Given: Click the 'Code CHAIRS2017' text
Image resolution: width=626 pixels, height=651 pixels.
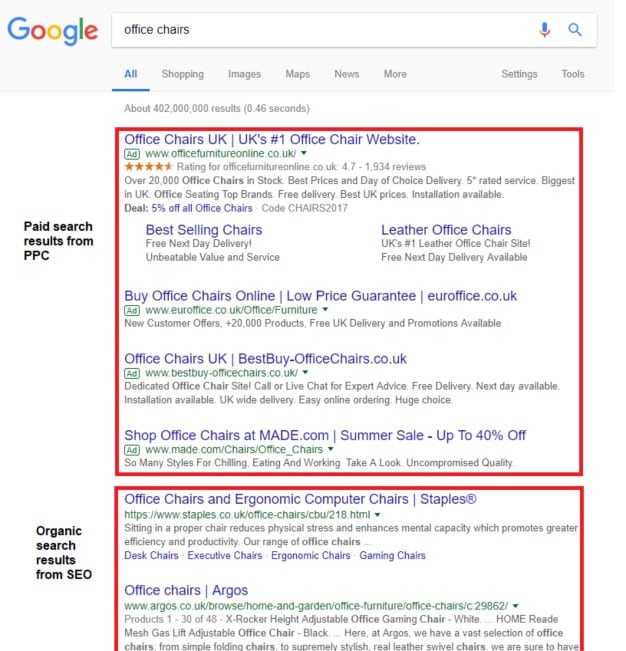Looking at the screenshot, I should click(304, 208).
